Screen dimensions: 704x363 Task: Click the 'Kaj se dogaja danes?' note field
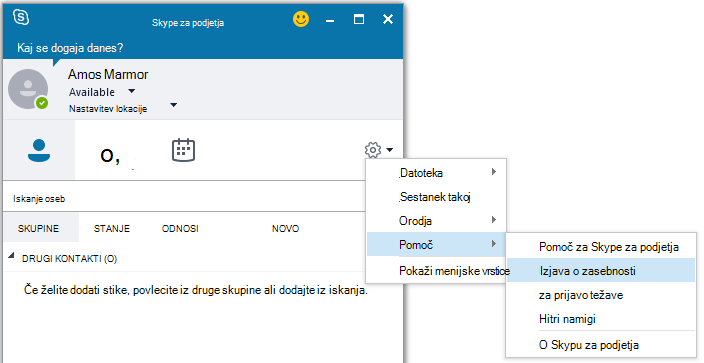click(70, 48)
